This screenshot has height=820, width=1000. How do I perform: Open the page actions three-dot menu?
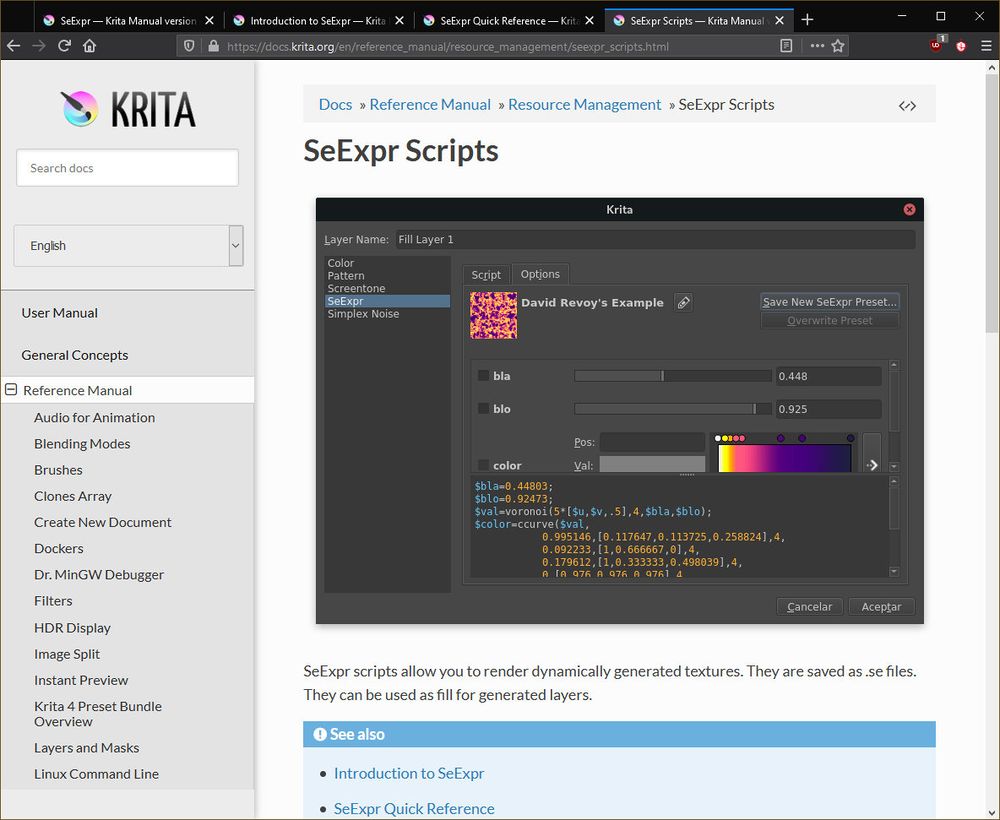[x=817, y=45]
